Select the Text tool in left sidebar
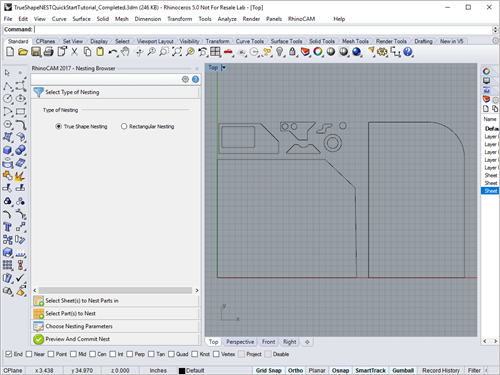Image resolution: width=500 pixels, height=375 pixels. pos(7,227)
